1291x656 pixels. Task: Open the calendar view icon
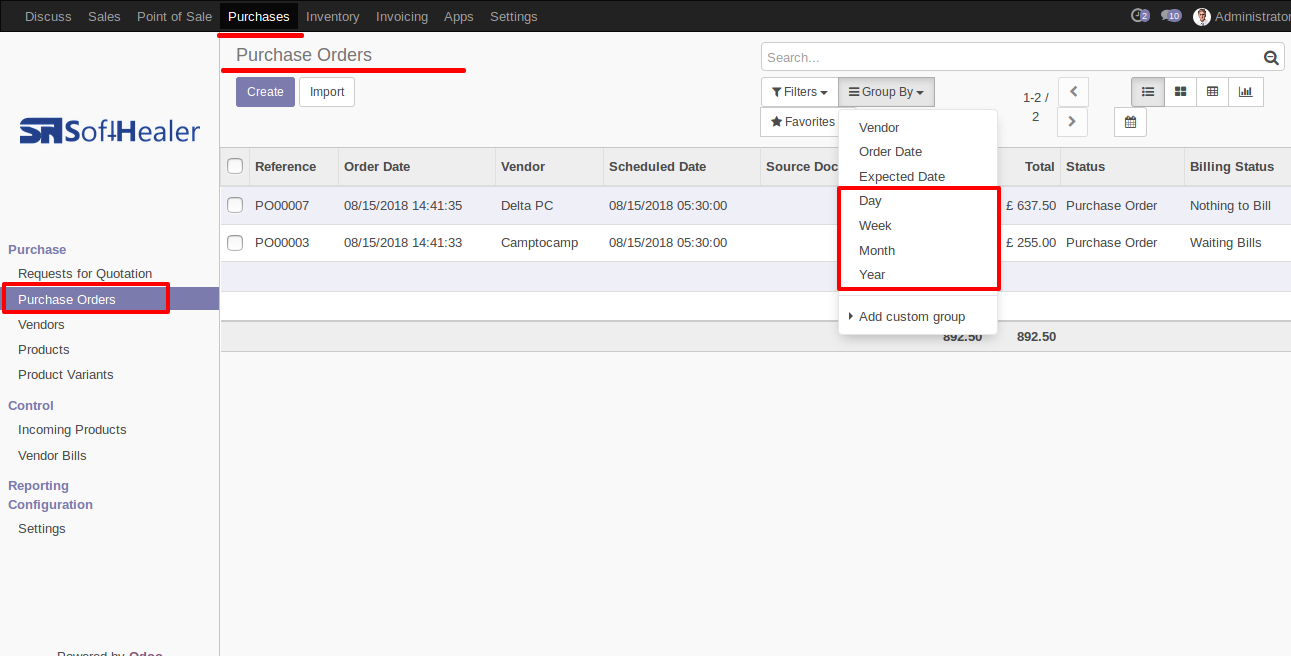1130,122
